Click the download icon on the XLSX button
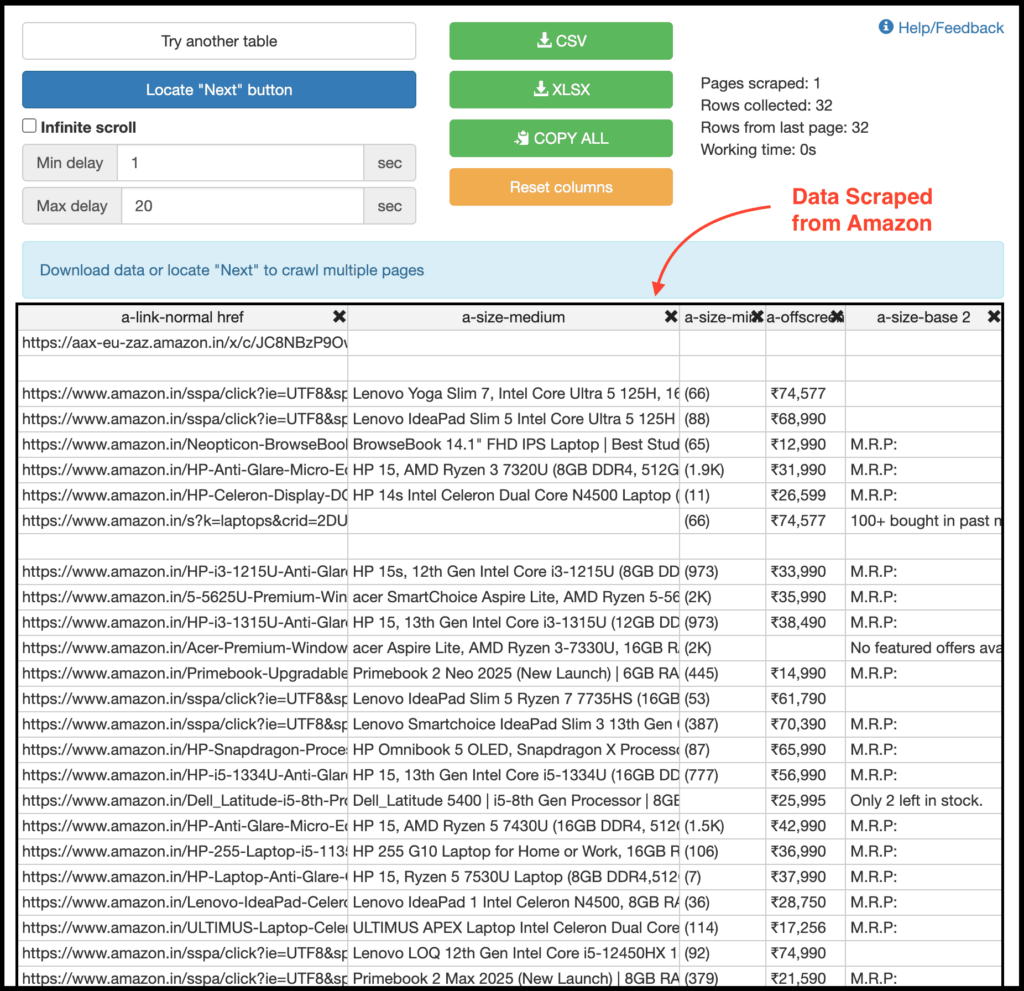 542,89
